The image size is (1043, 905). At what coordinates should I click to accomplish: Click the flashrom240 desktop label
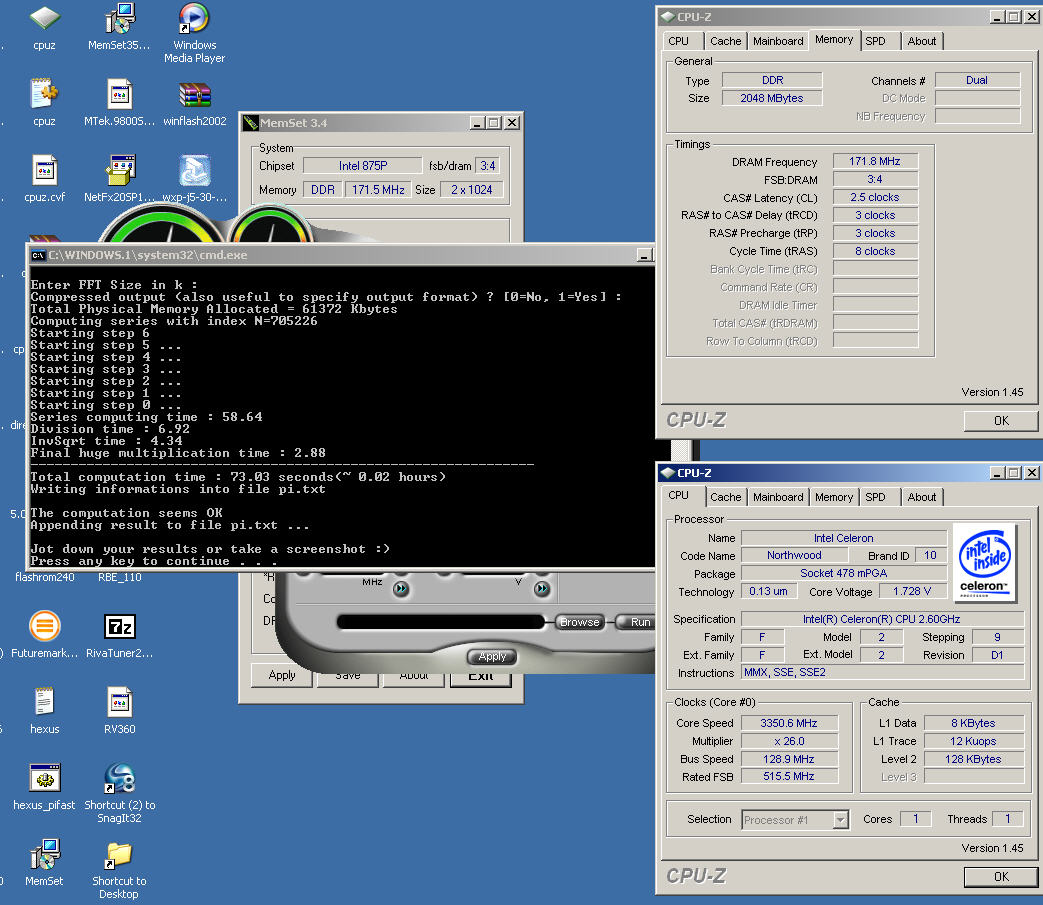(45, 577)
